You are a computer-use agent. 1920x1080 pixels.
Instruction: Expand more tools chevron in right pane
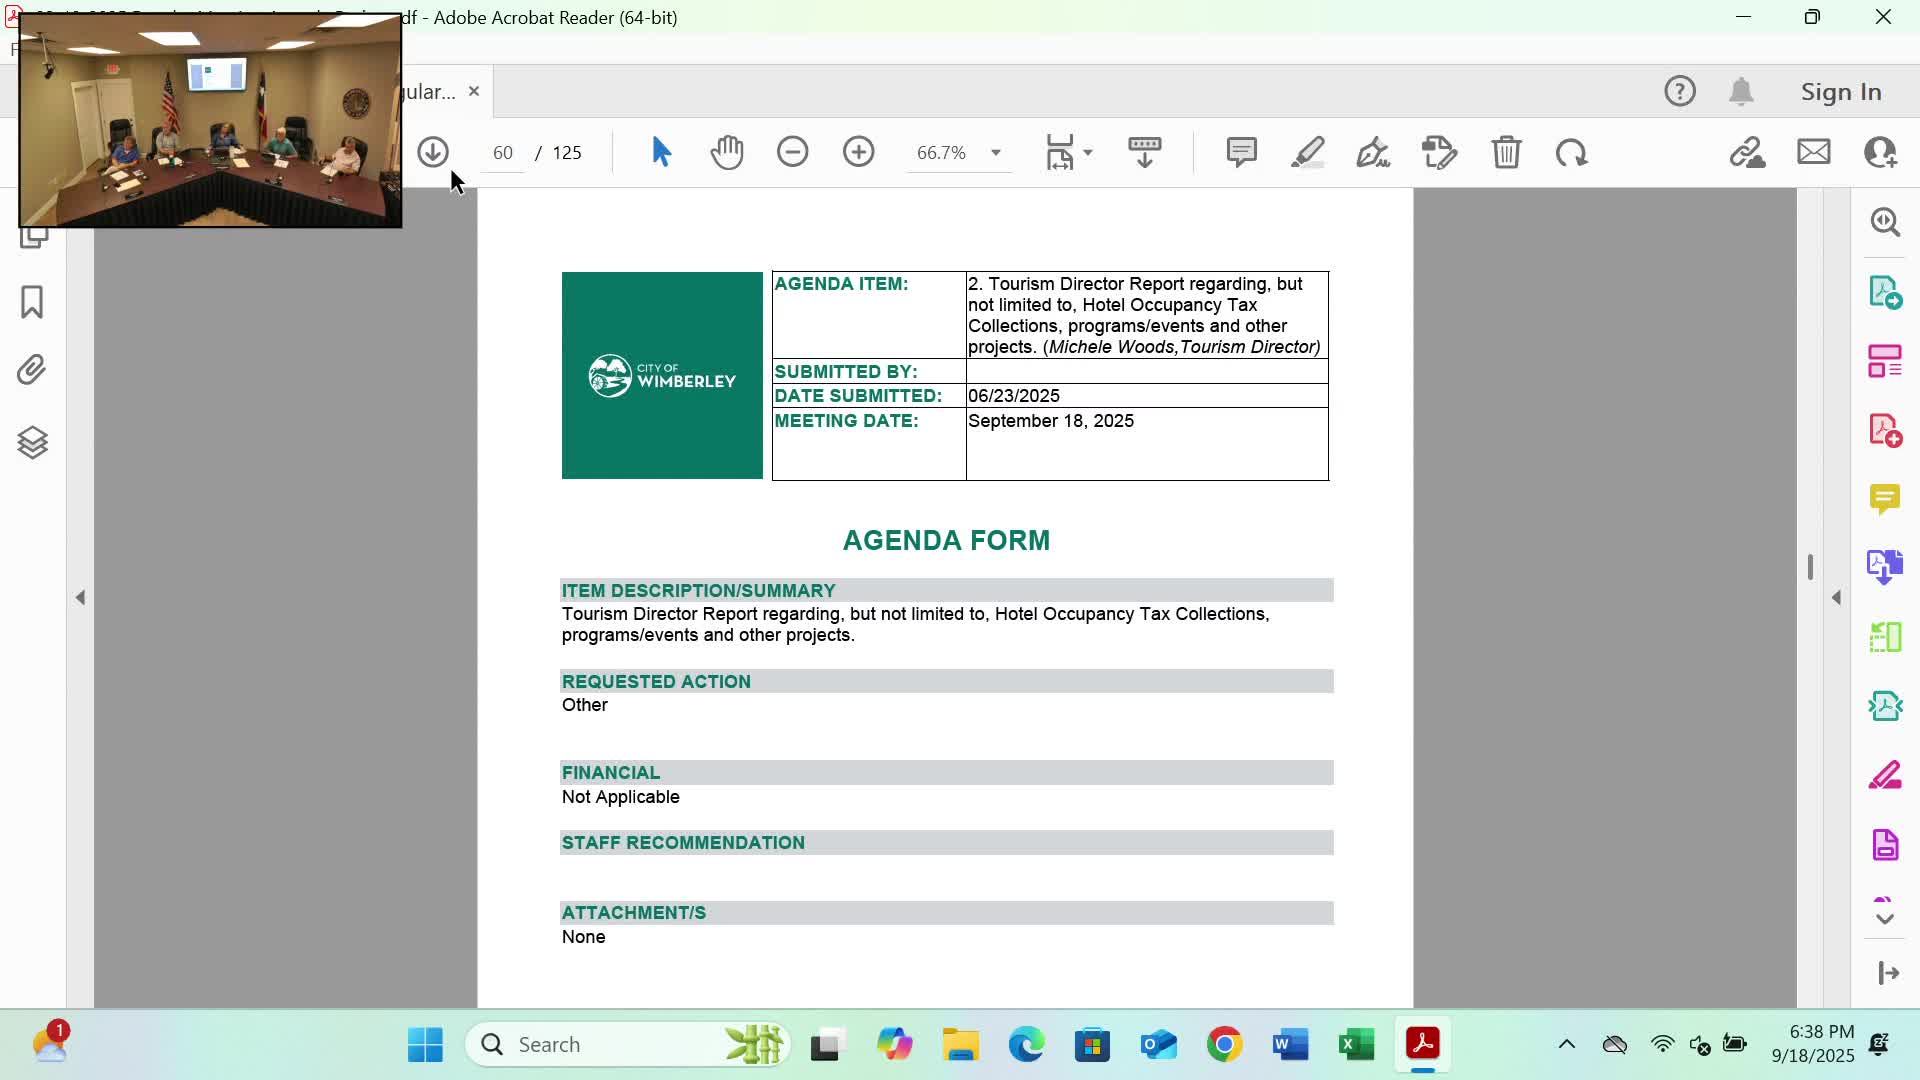tap(1885, 919)
